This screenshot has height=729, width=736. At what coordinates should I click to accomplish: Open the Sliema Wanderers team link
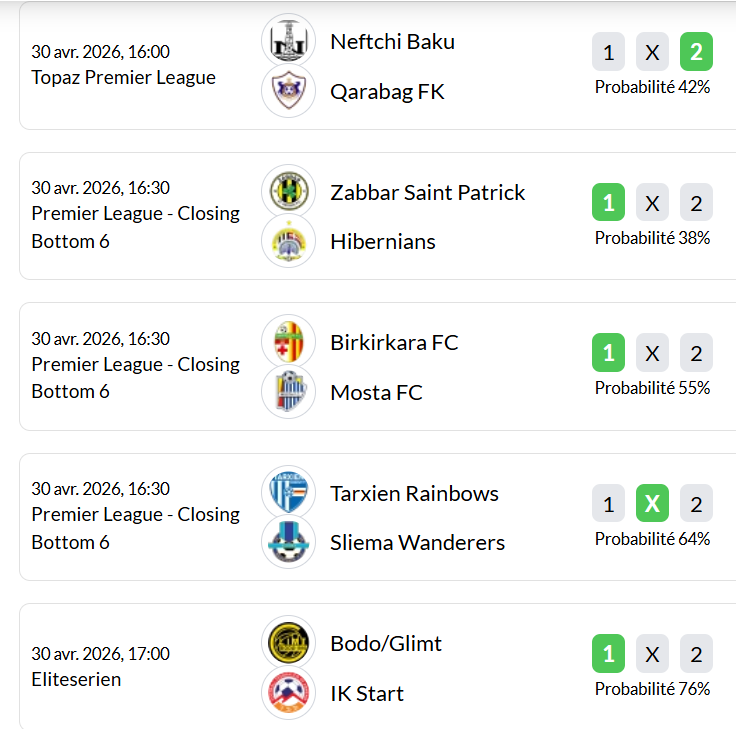tap(417, 542)
